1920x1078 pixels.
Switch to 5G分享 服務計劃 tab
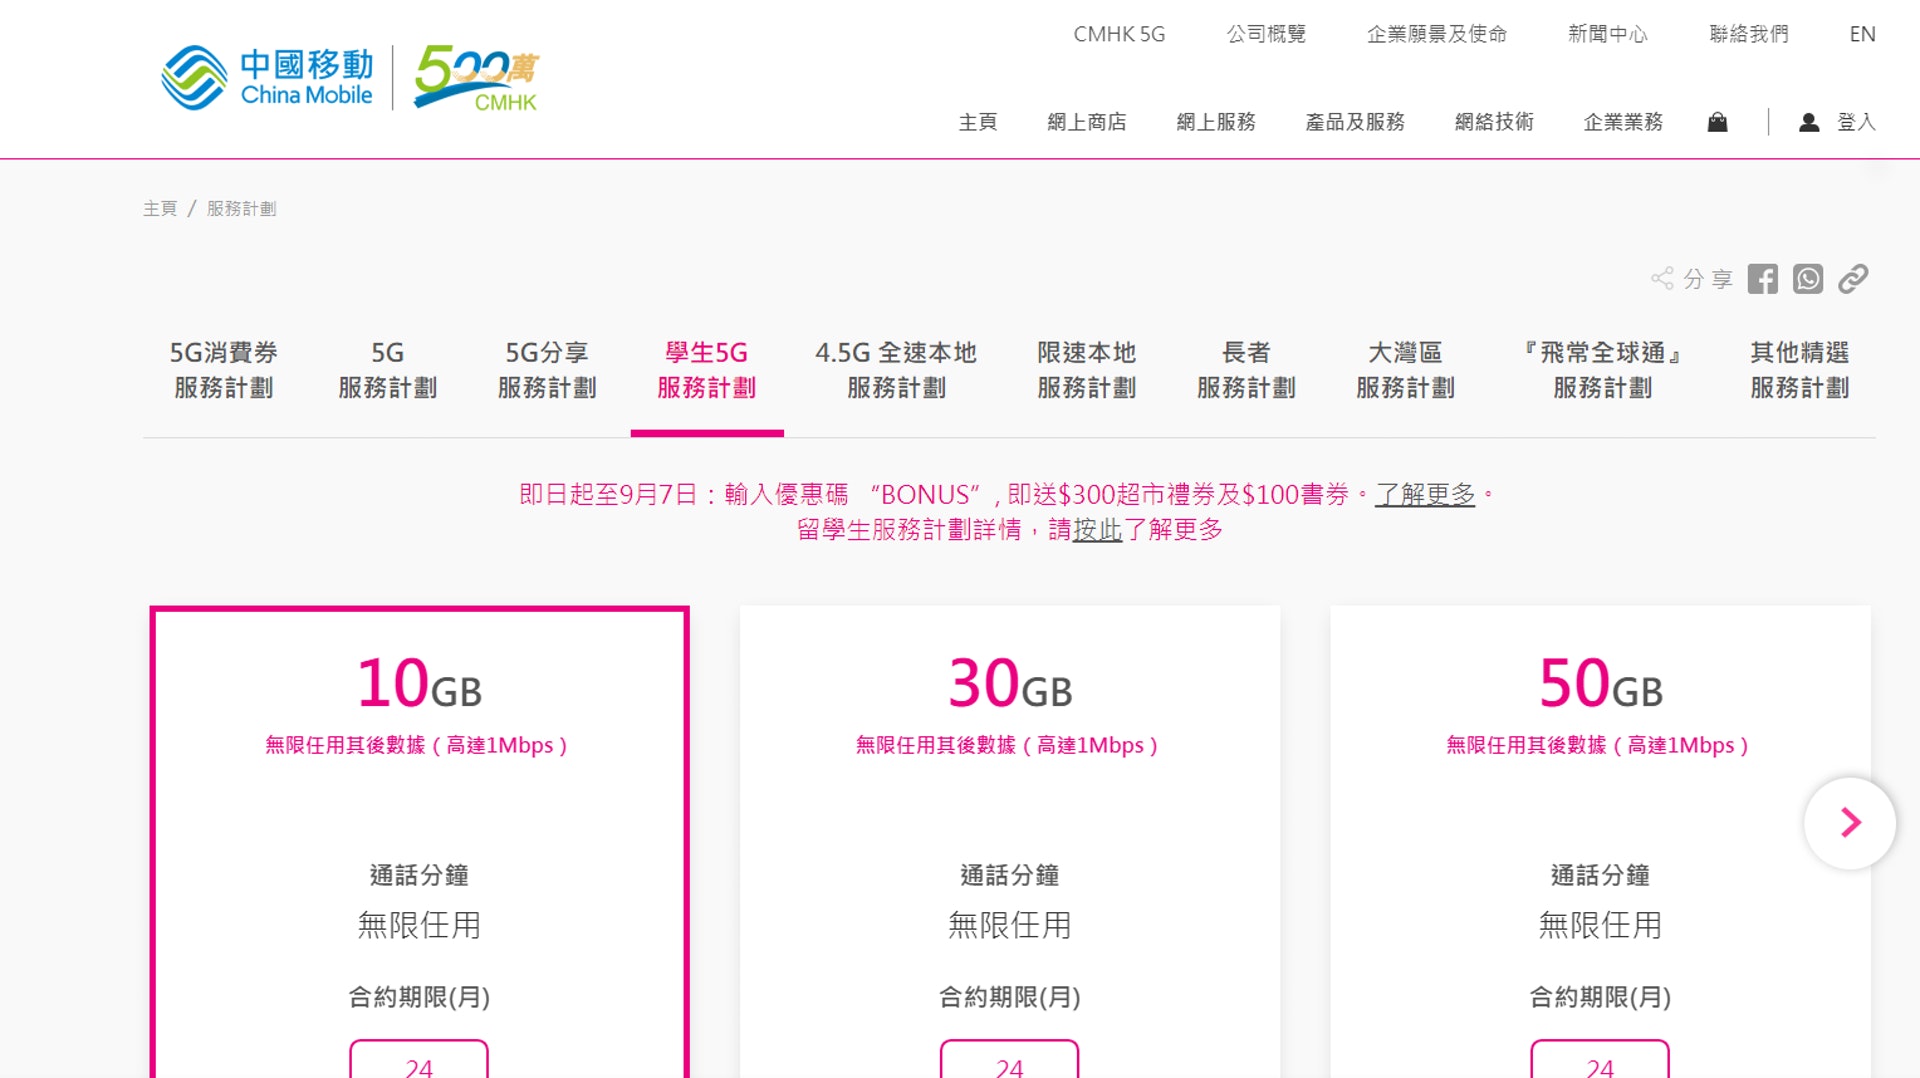coord(547,370)
